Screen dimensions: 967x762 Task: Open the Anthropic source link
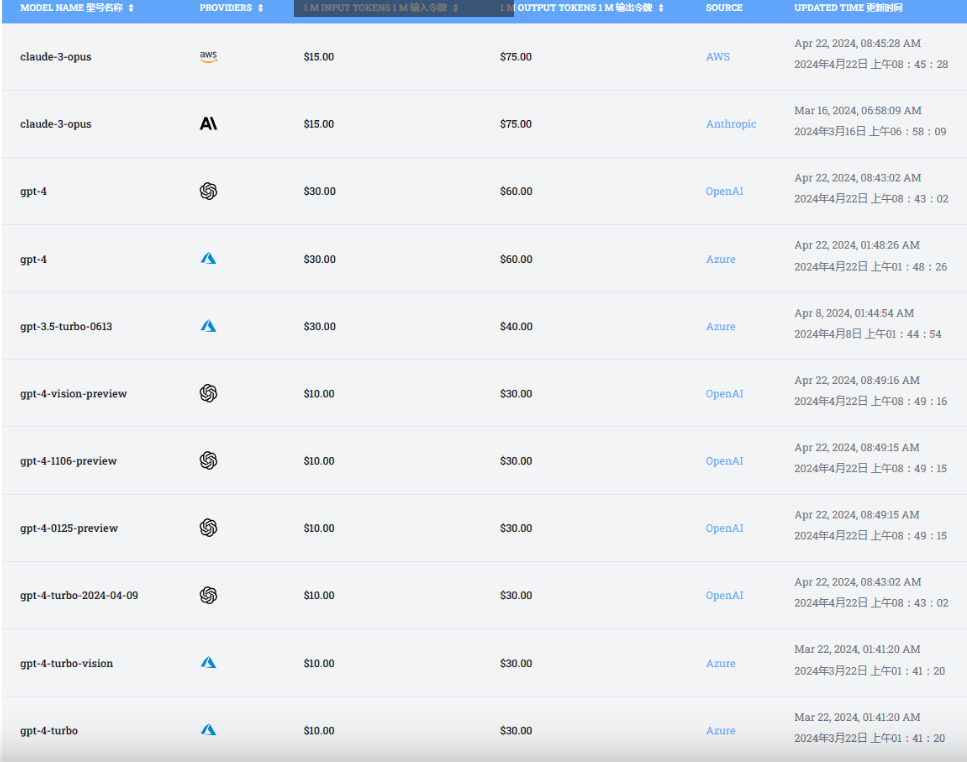731,124
